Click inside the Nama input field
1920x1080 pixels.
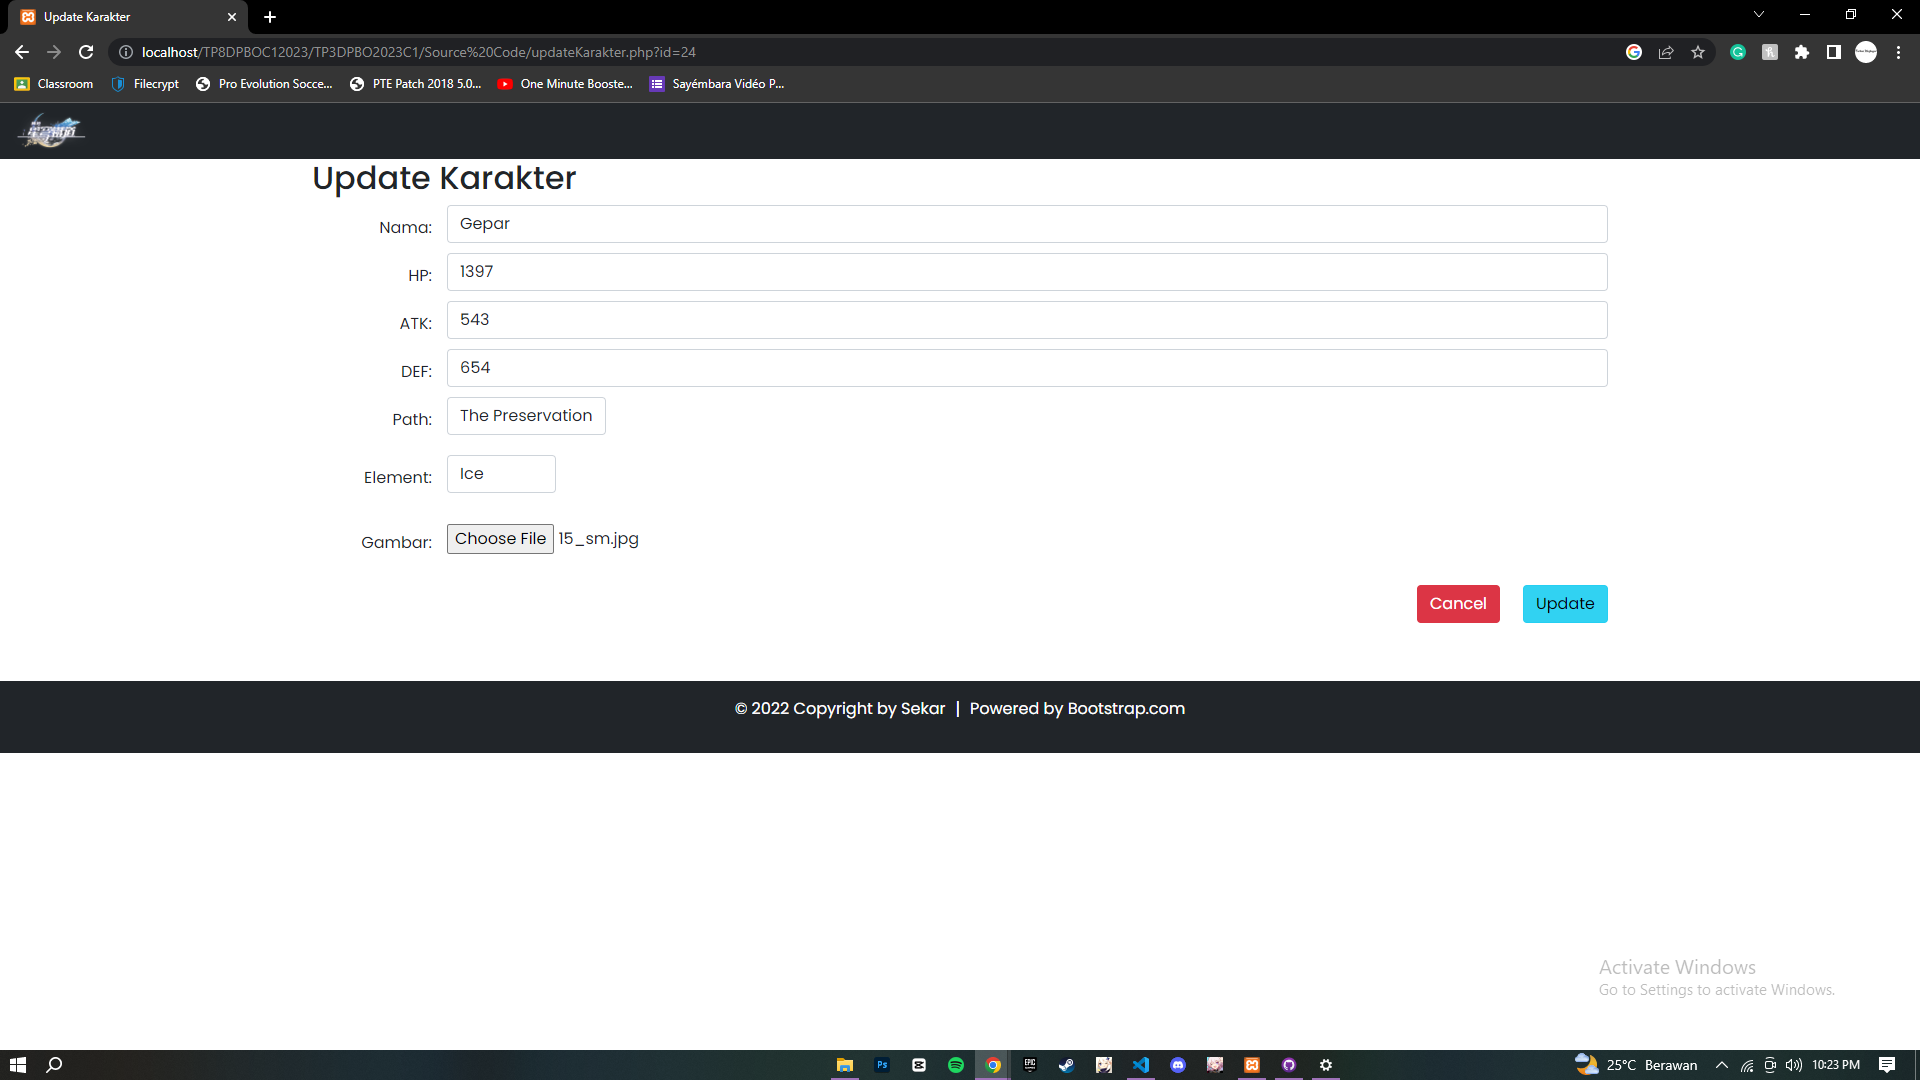click(x=1027, y=224)
